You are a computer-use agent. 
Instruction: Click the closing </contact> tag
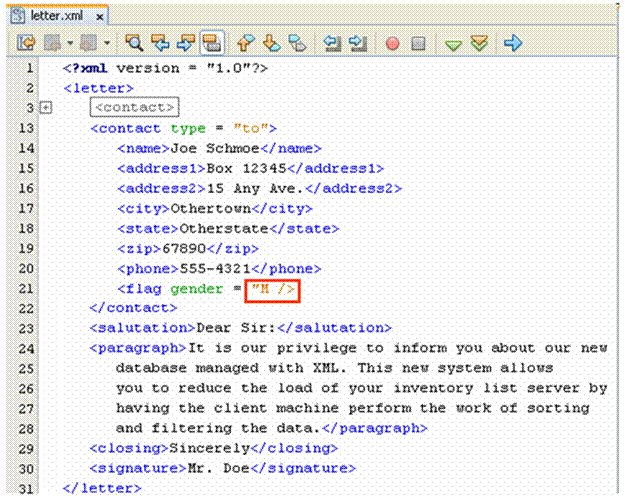[x=133, y=308]
